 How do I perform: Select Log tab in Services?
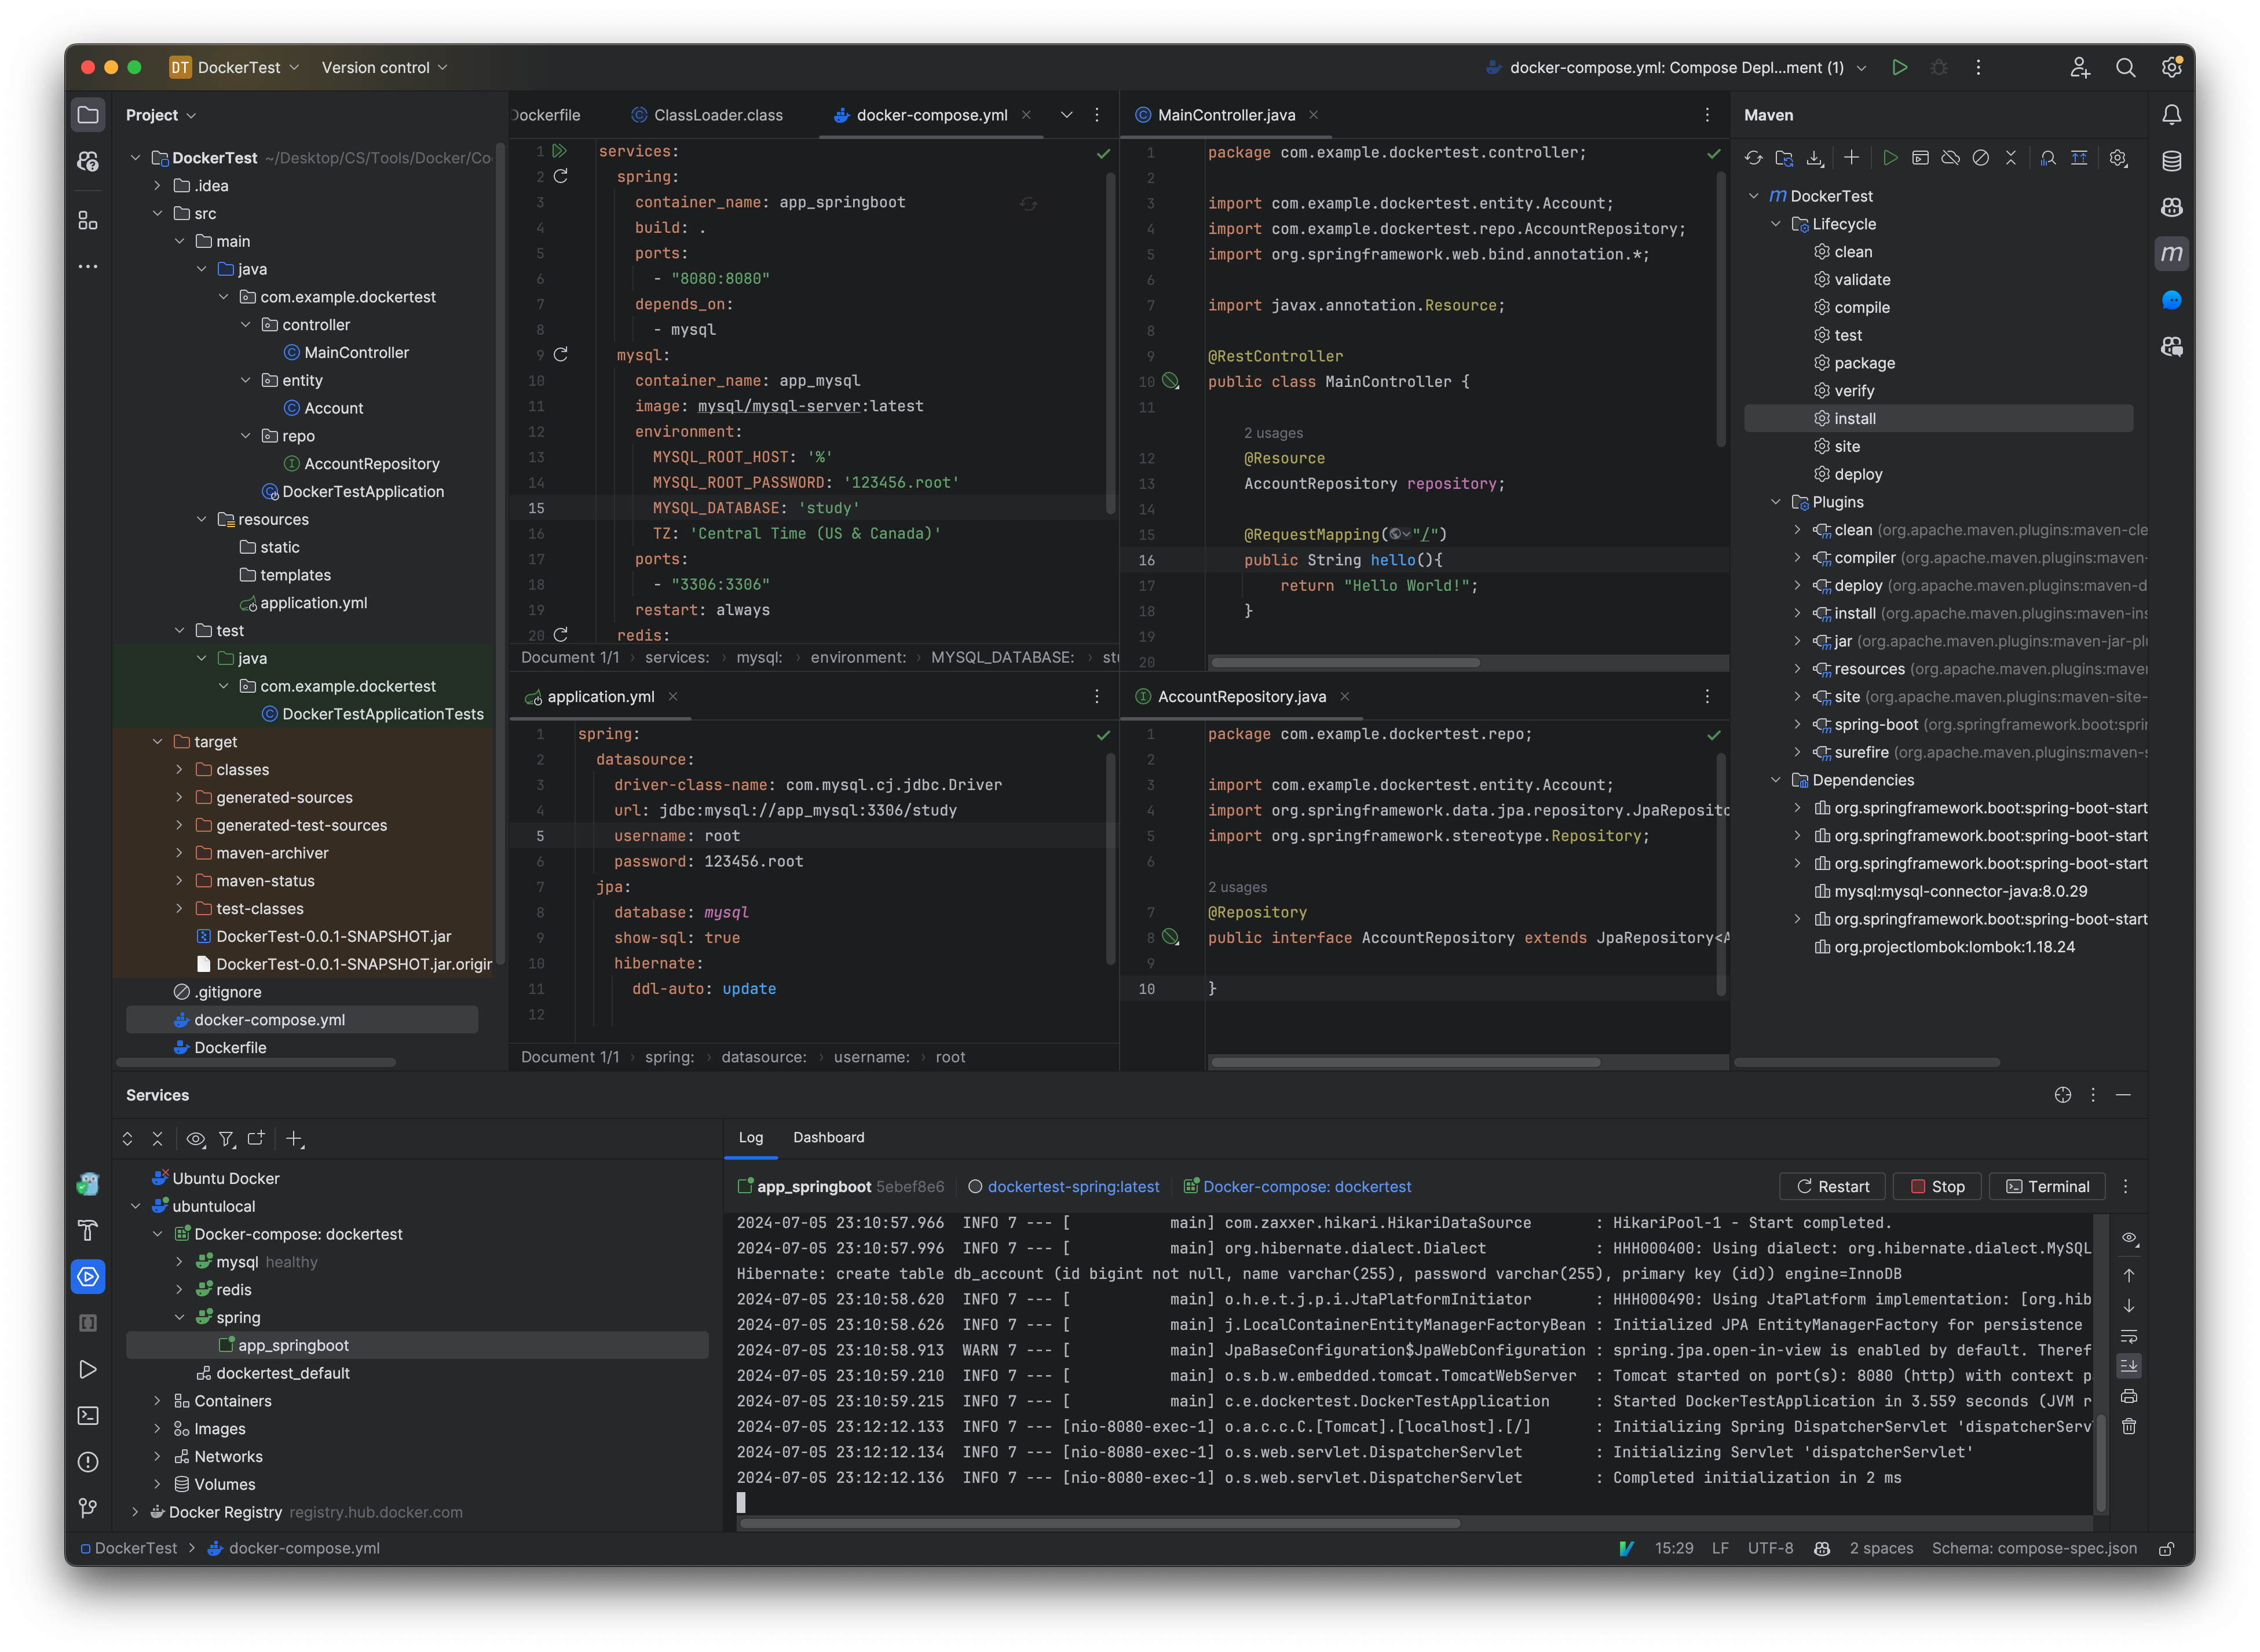point(750,1137)
